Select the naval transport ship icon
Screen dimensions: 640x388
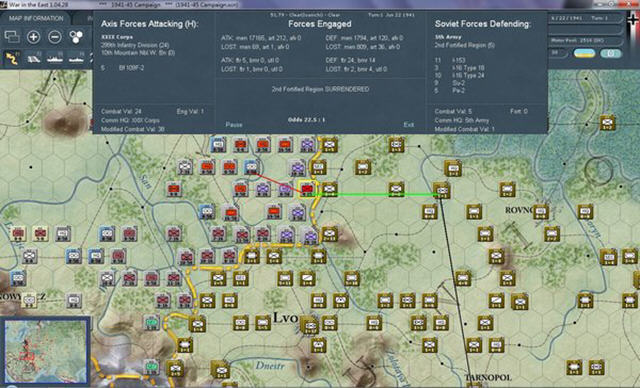pyautogui.click(x=55, y=58)
